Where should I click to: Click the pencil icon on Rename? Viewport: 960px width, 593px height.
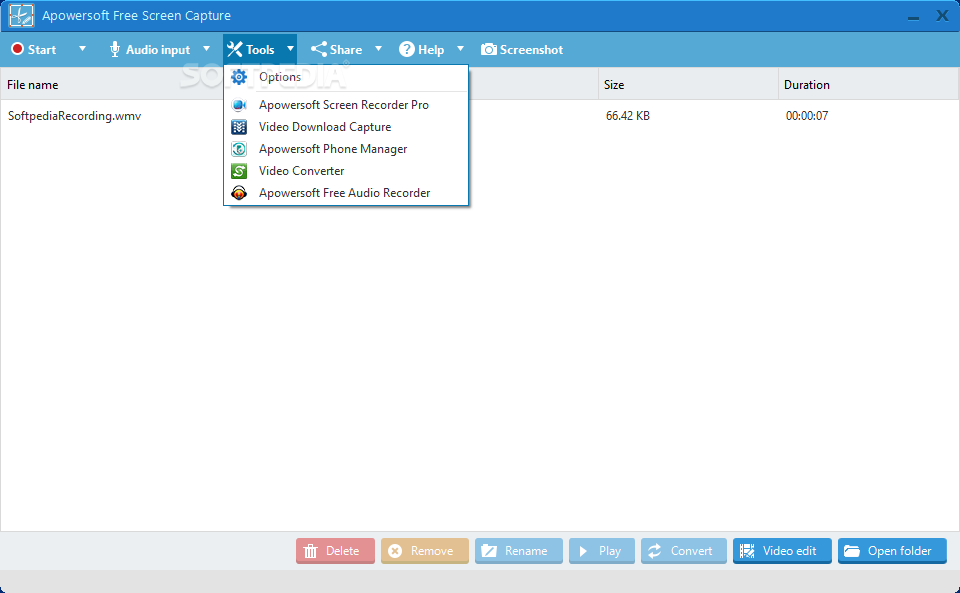tap(489, 551)
